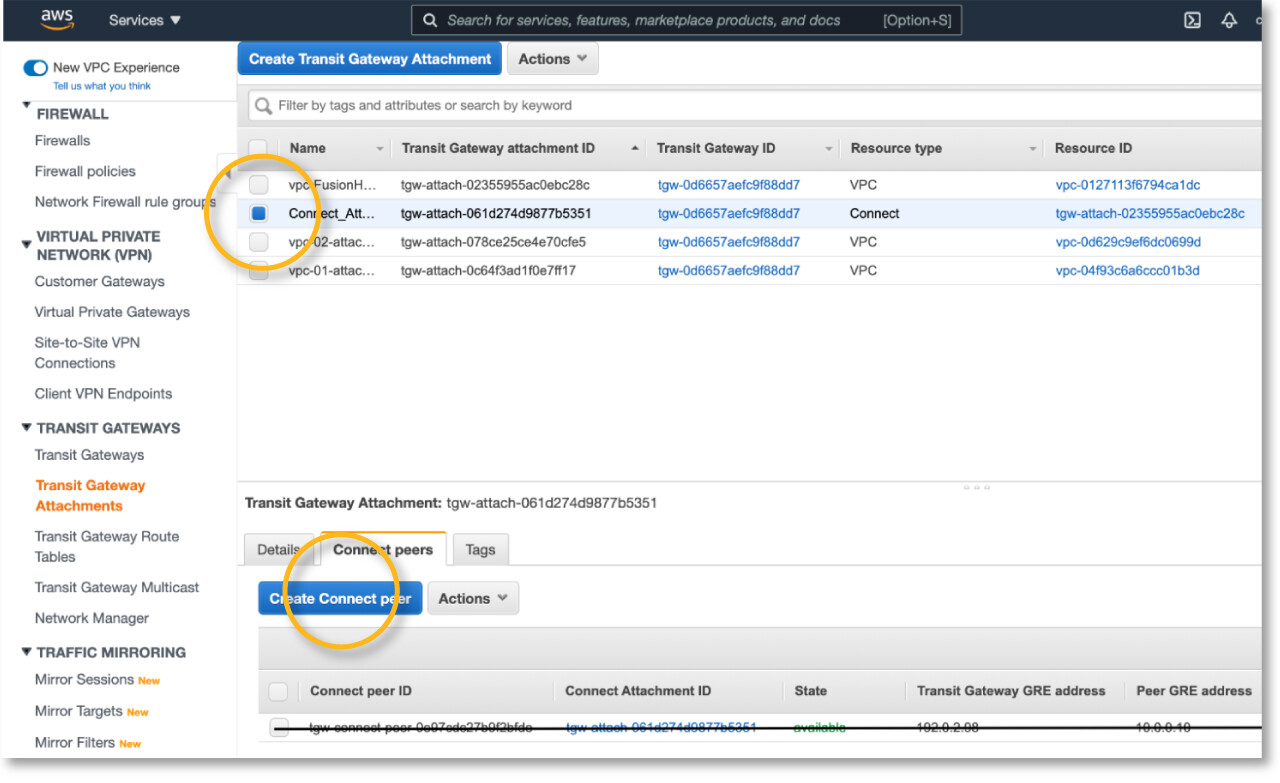This screenshot has height=783, width=1280.
Task: Check the vpc-01-attac row checkbox
Action: pos(259,270)
